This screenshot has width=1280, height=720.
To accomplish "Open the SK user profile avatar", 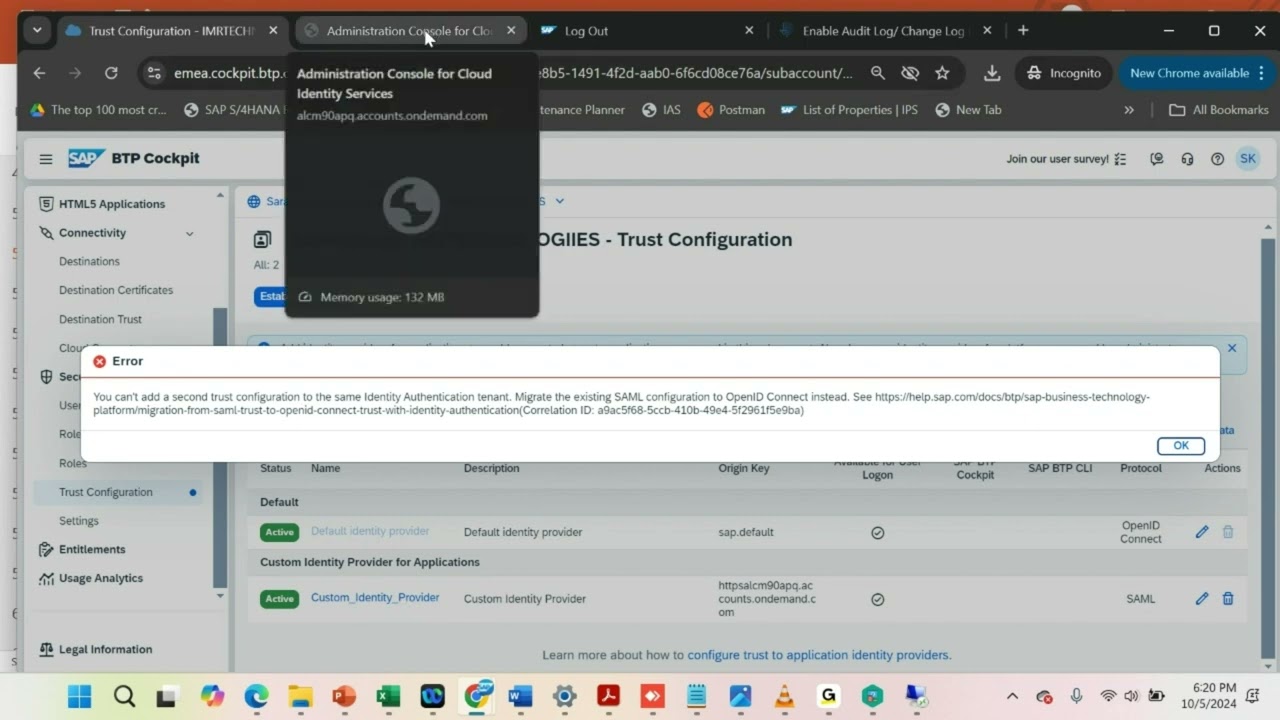I will pos(1247,159).
